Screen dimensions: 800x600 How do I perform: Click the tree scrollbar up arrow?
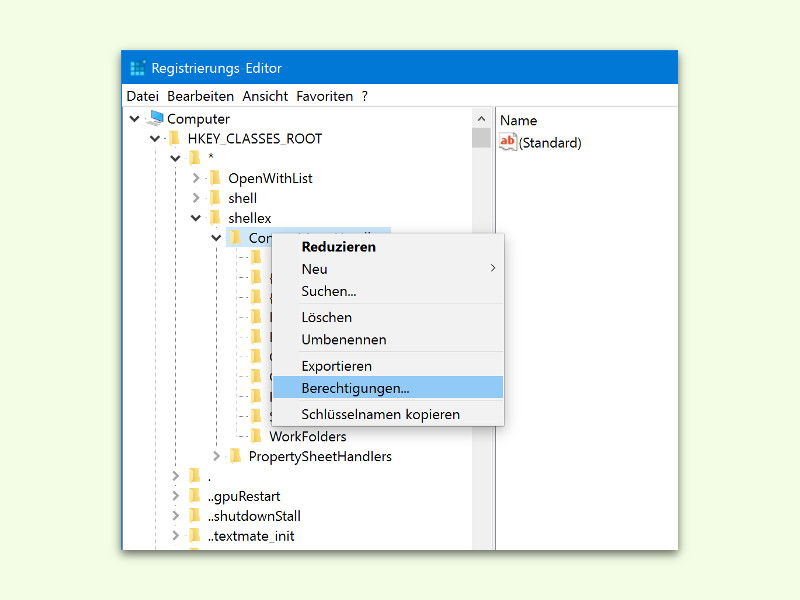tap(481, 119)
